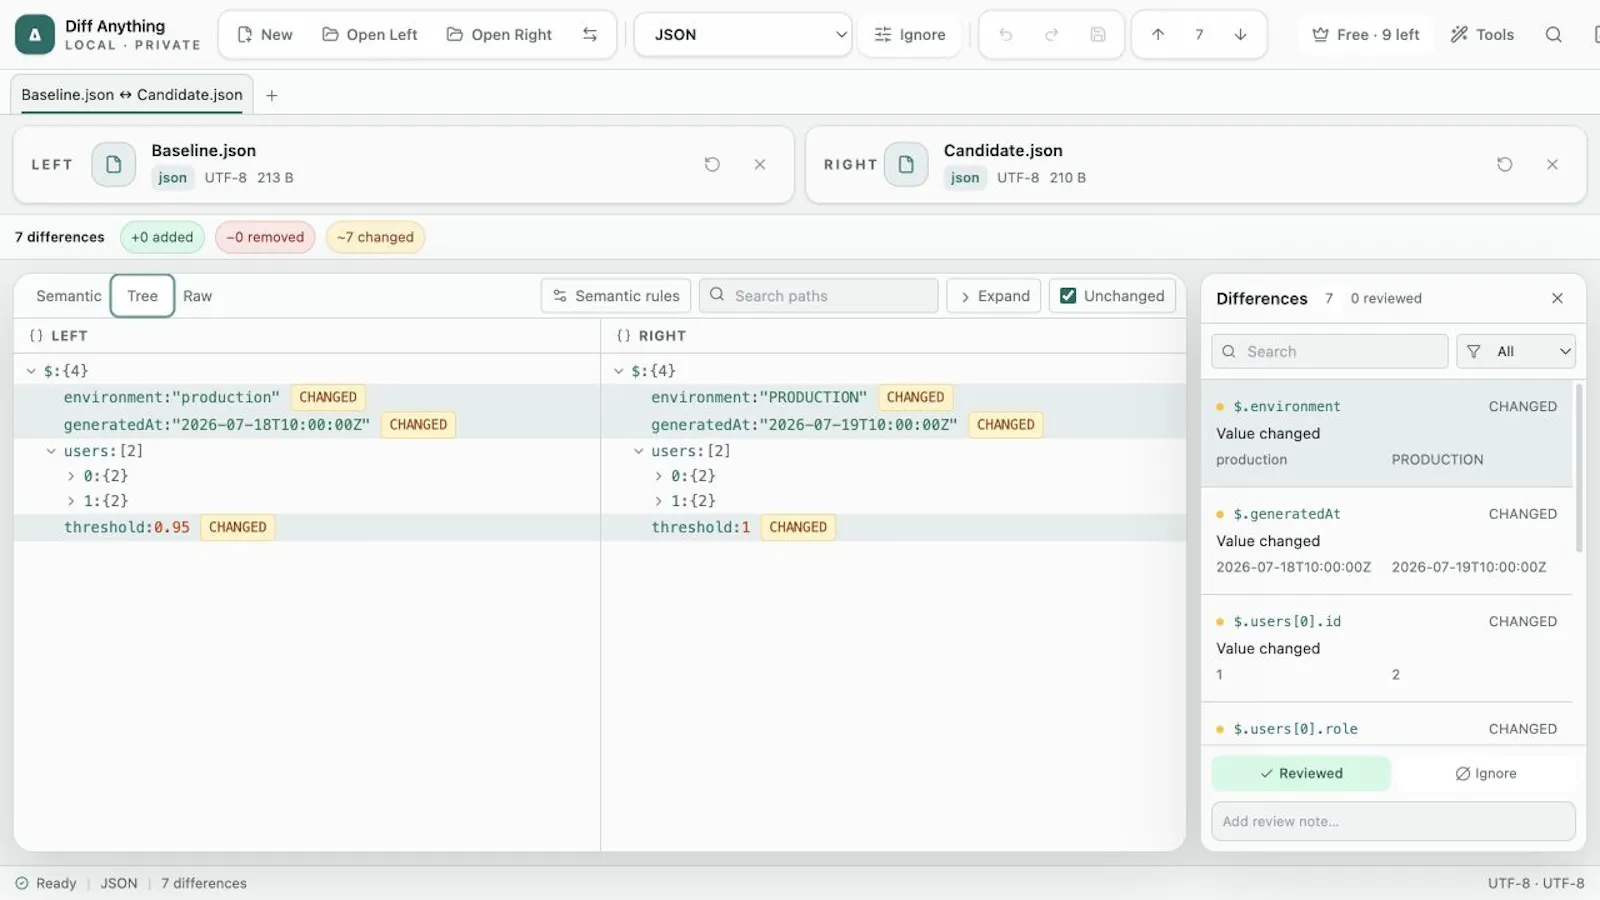Switch to the Raw view tab

coord(197,296)
